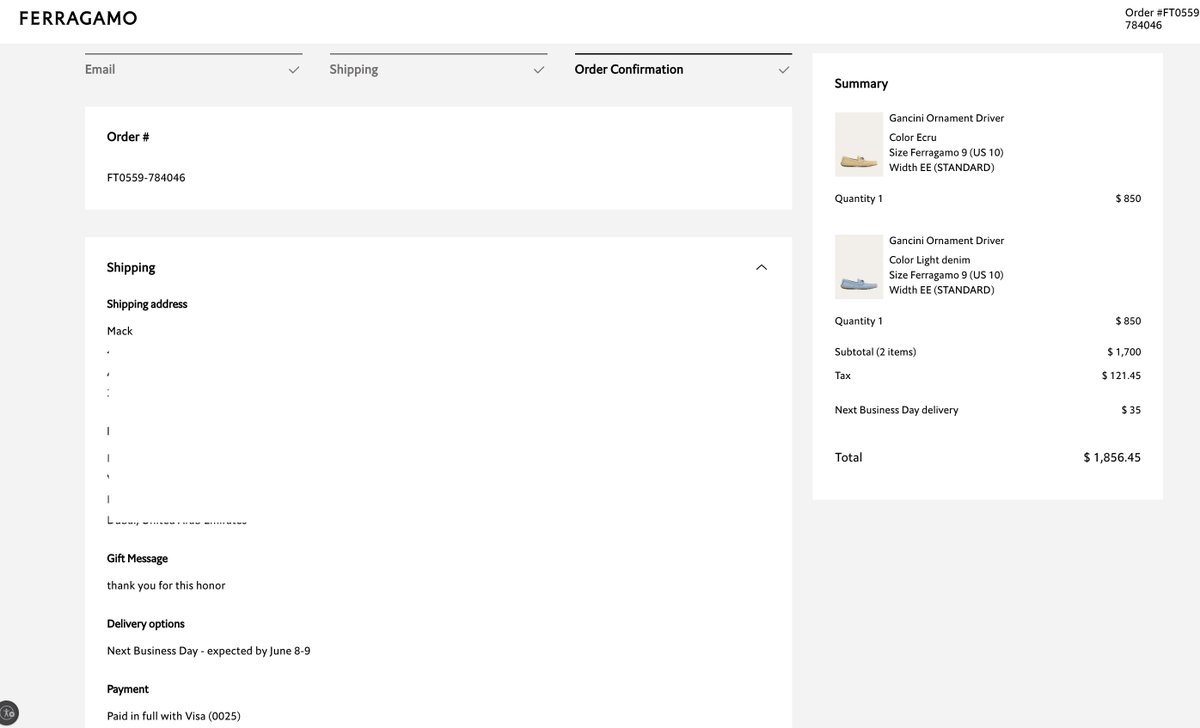Click the total amount $ 1,856.45

tap(1112, 458)
